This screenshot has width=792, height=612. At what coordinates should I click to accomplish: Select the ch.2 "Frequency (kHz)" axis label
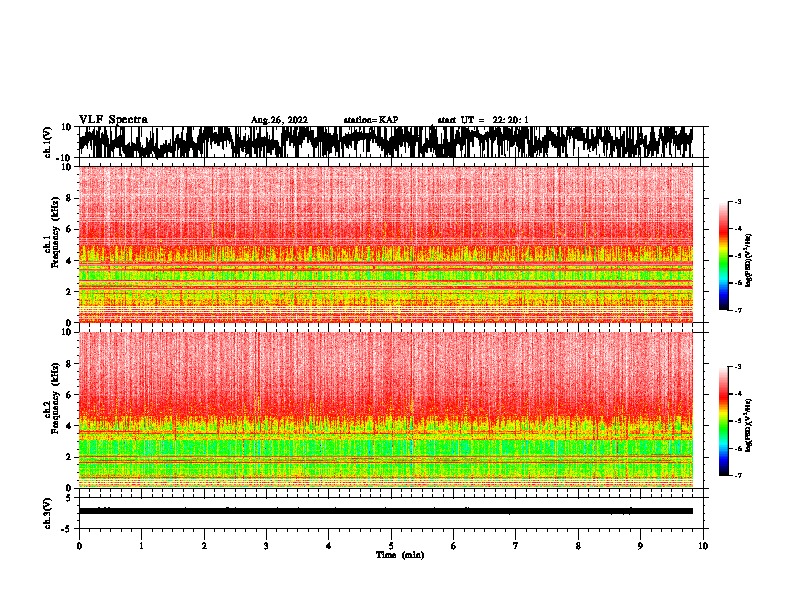tap(55, 398)
